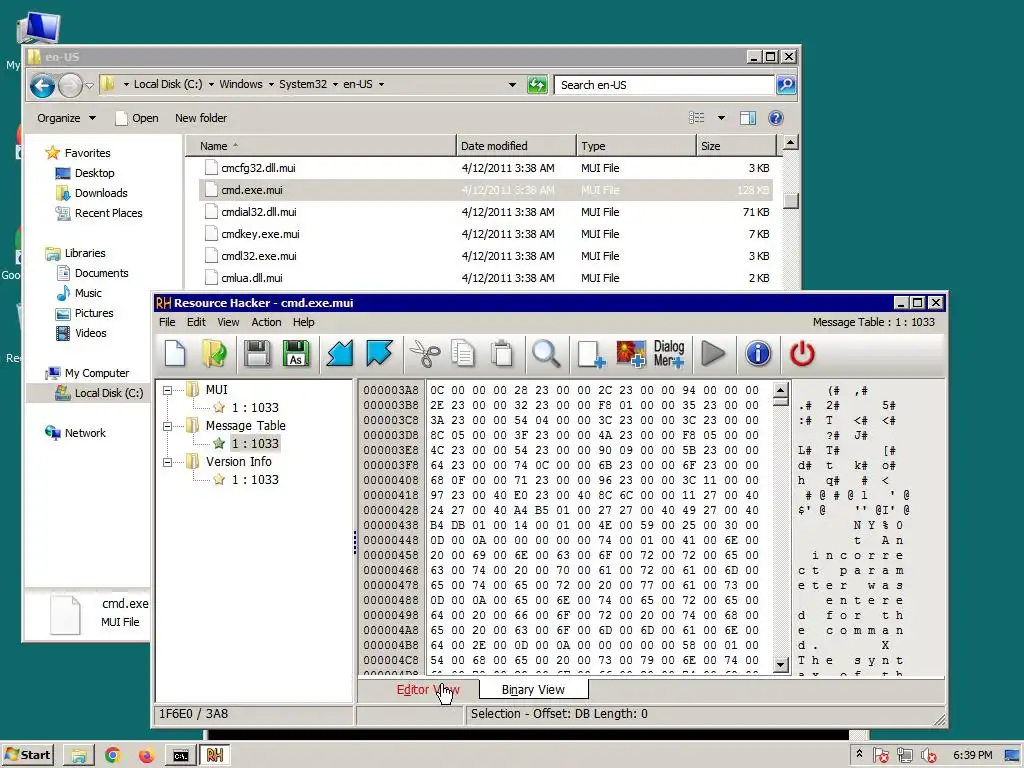Open the Edit menu in Resource Hacker

click(x=196, y=322)
